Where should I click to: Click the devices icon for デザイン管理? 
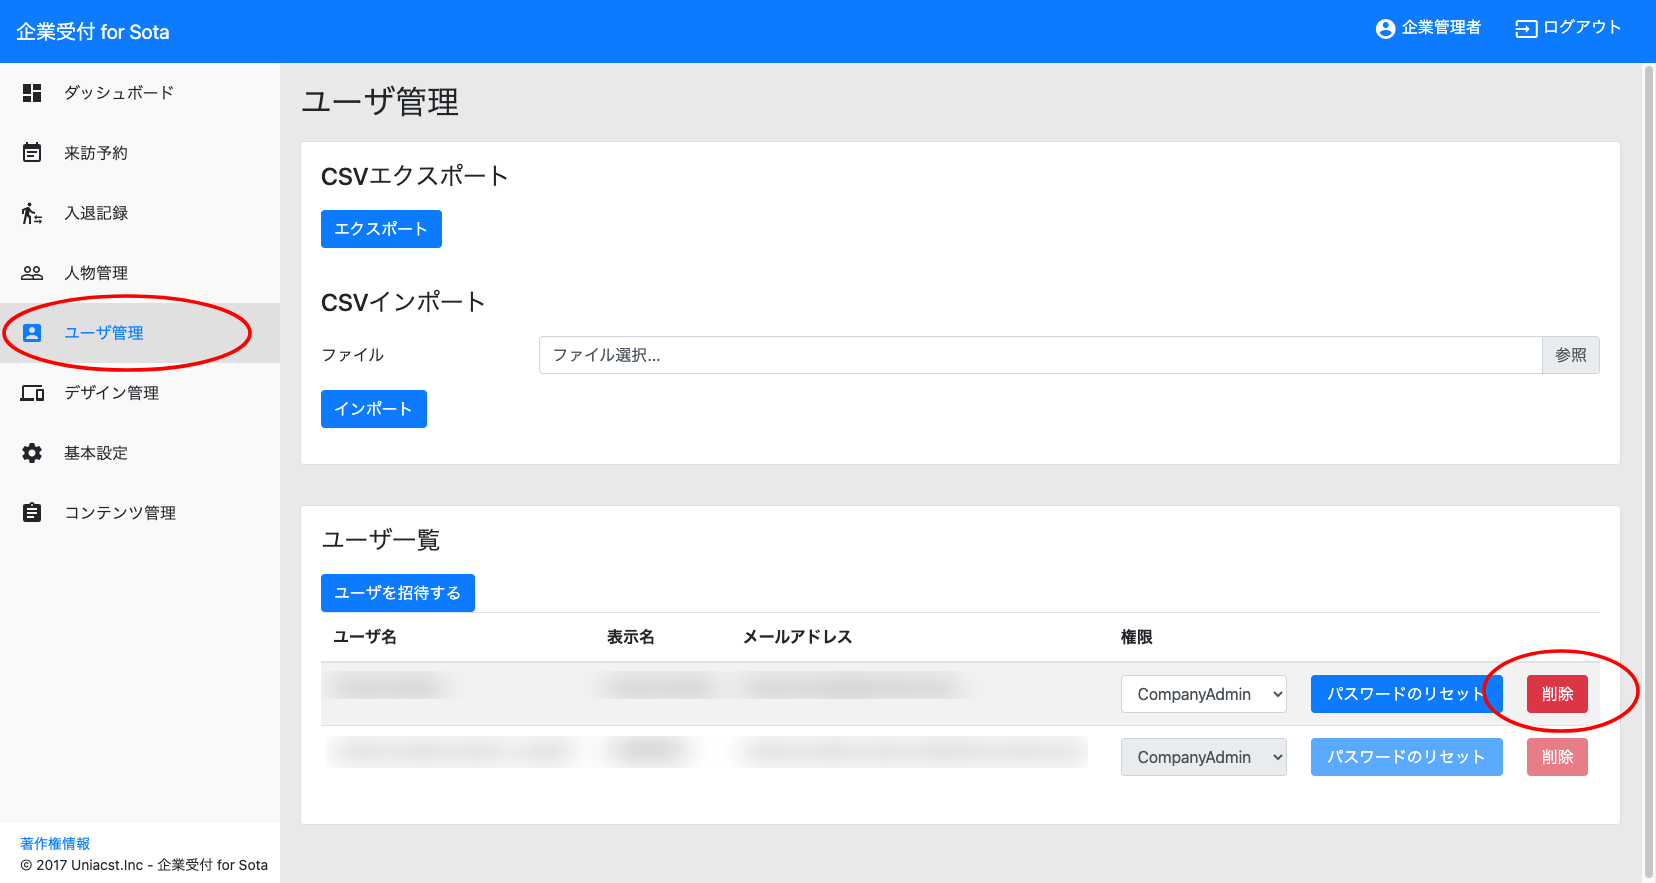point(32,393)
